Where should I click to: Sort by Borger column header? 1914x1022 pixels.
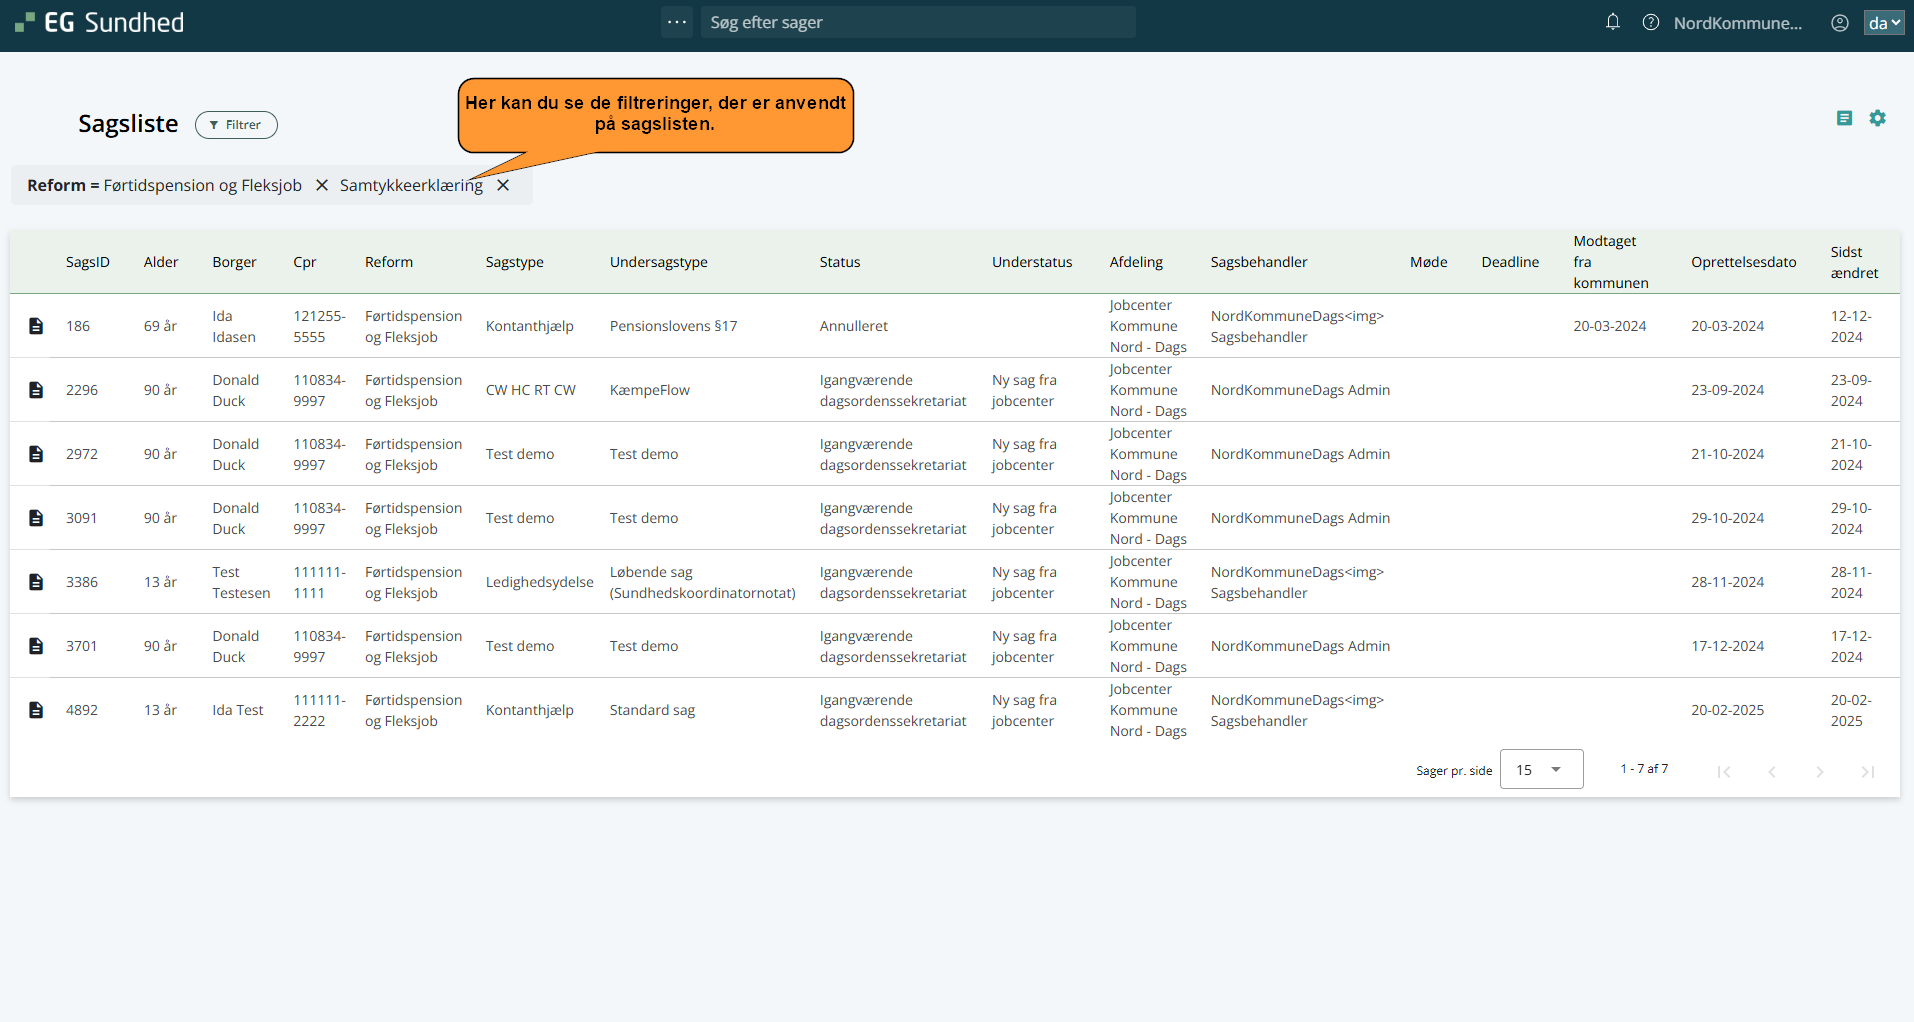pos(234,262)
